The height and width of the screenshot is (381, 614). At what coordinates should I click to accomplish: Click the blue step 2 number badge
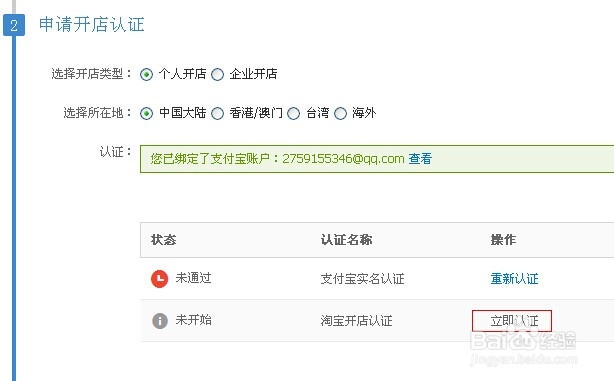coord(14,25)
